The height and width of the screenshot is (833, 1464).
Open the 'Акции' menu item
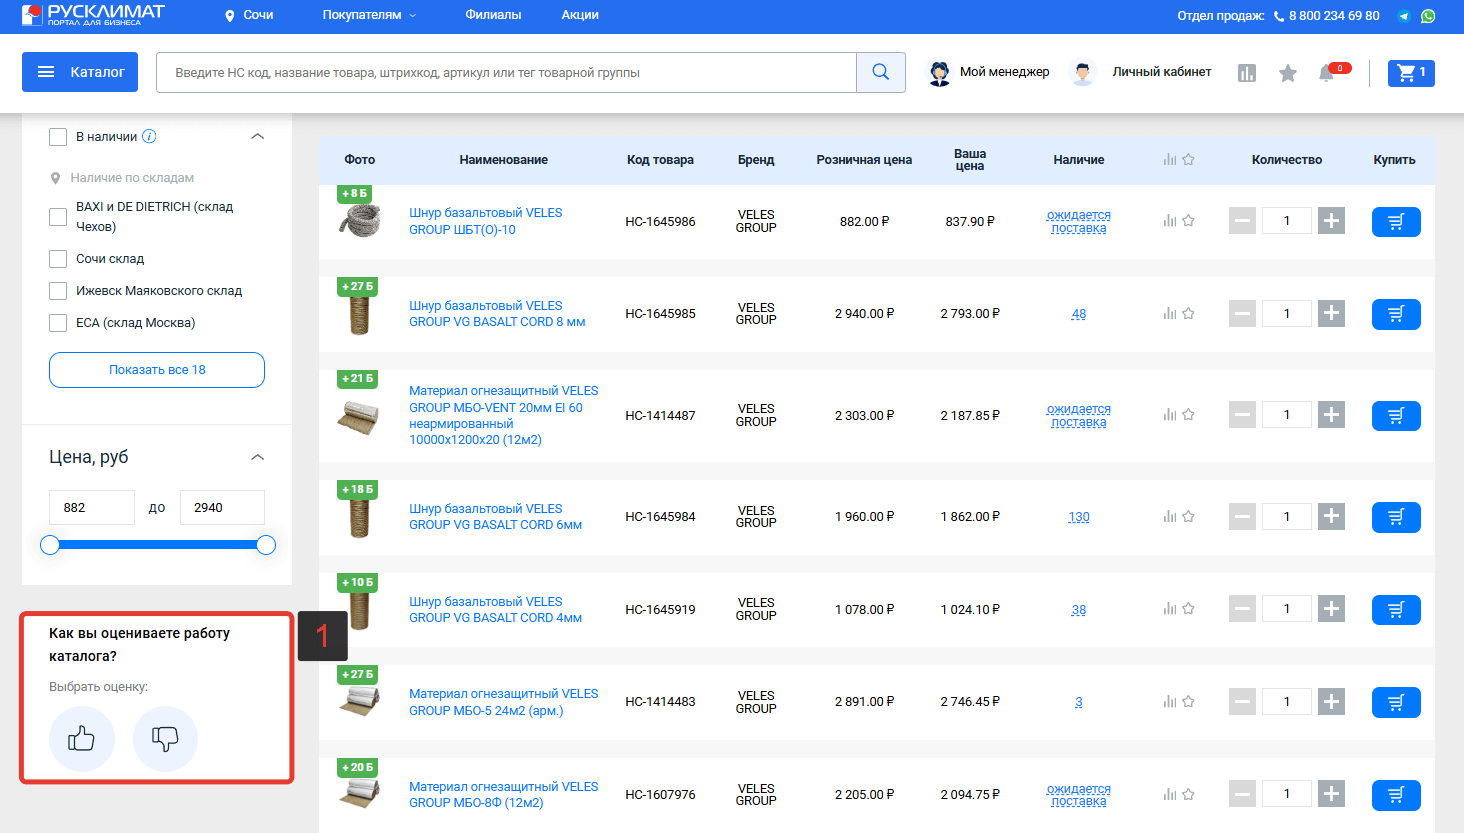tap(580, 15)
